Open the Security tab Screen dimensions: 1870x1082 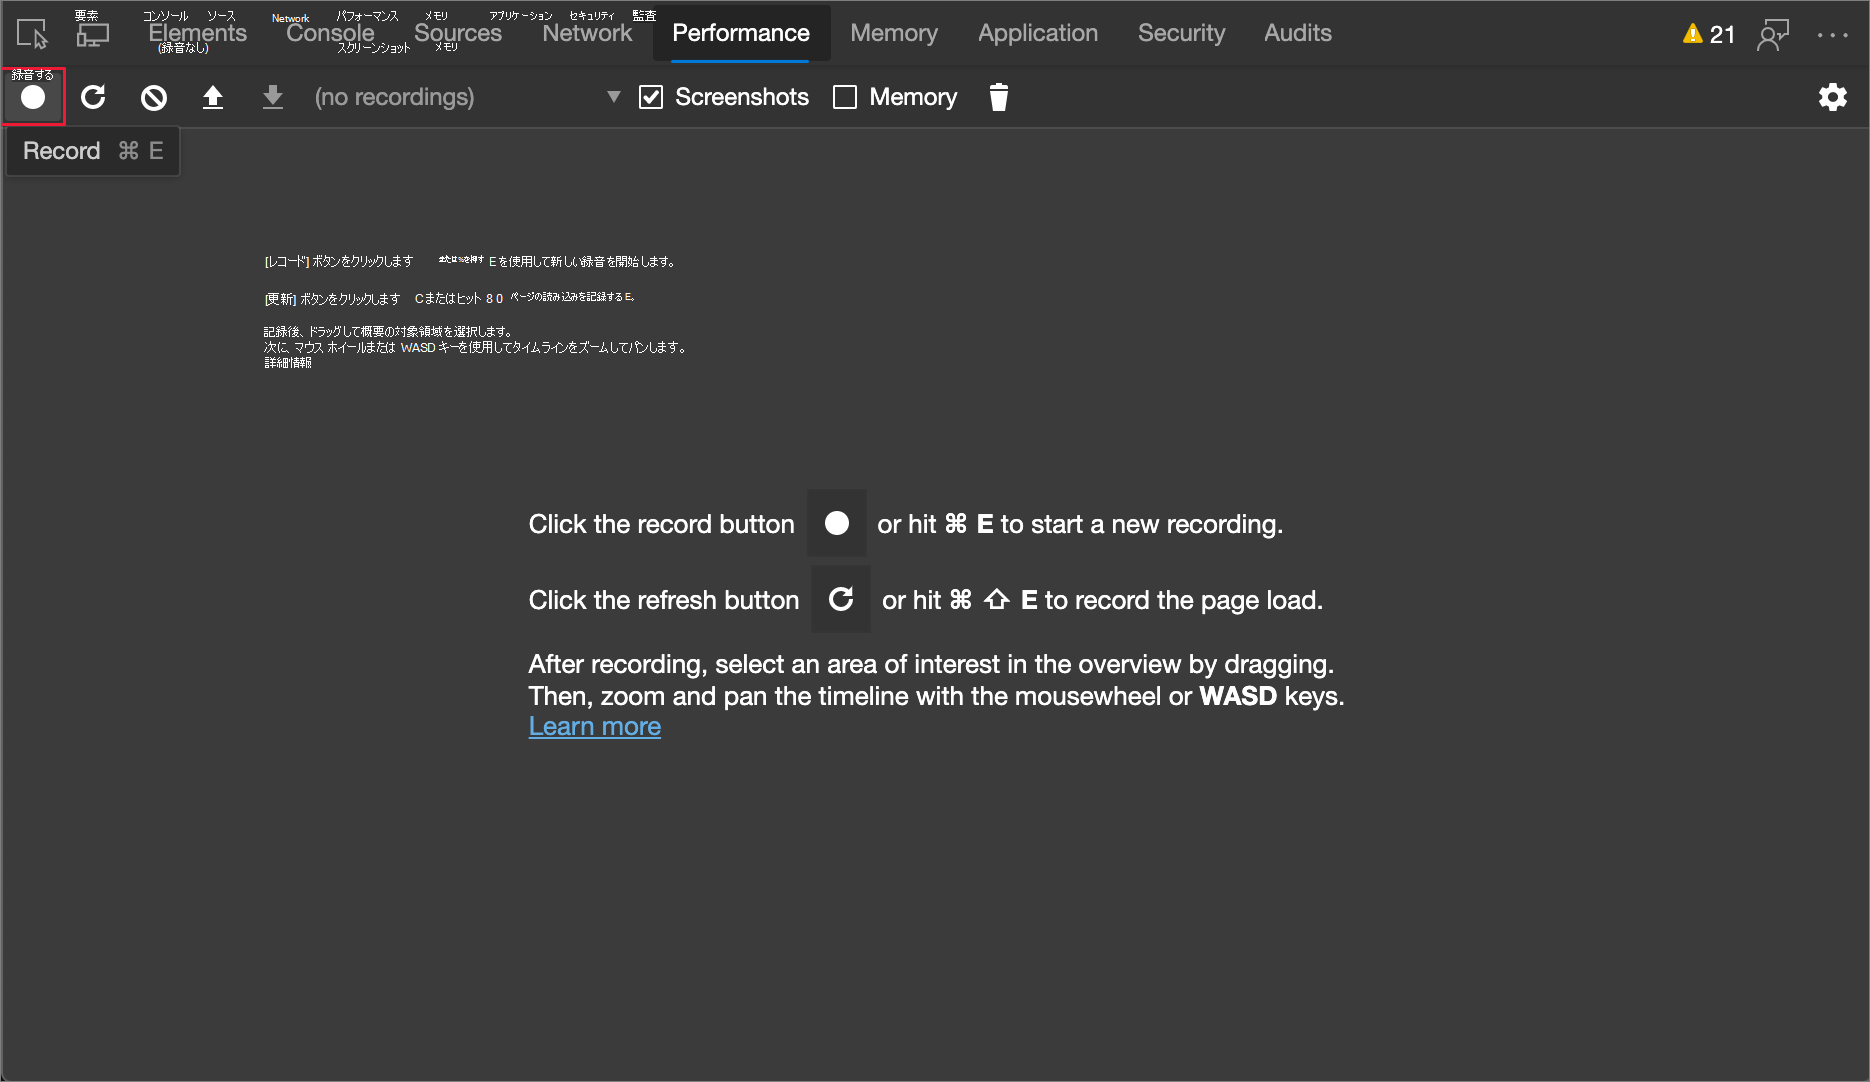(1181, 33)
